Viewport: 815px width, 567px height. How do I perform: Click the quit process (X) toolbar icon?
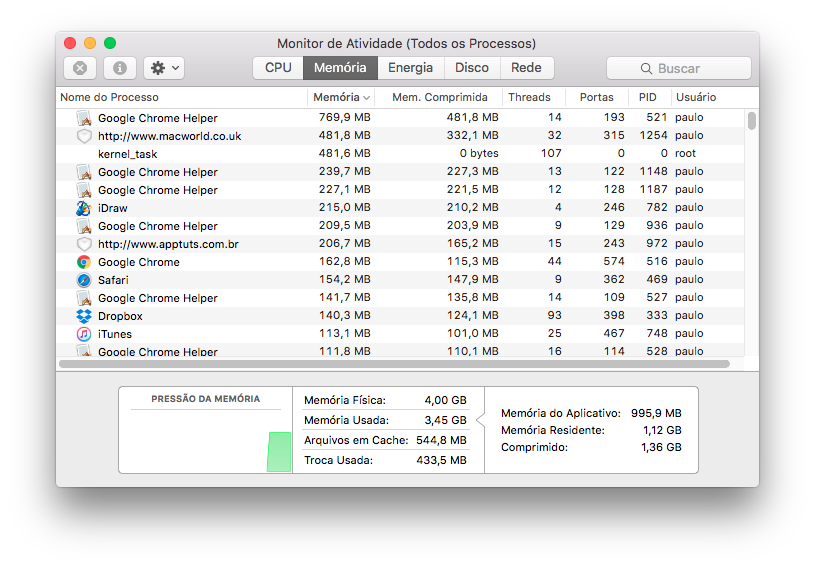click(x=80, y=68)
